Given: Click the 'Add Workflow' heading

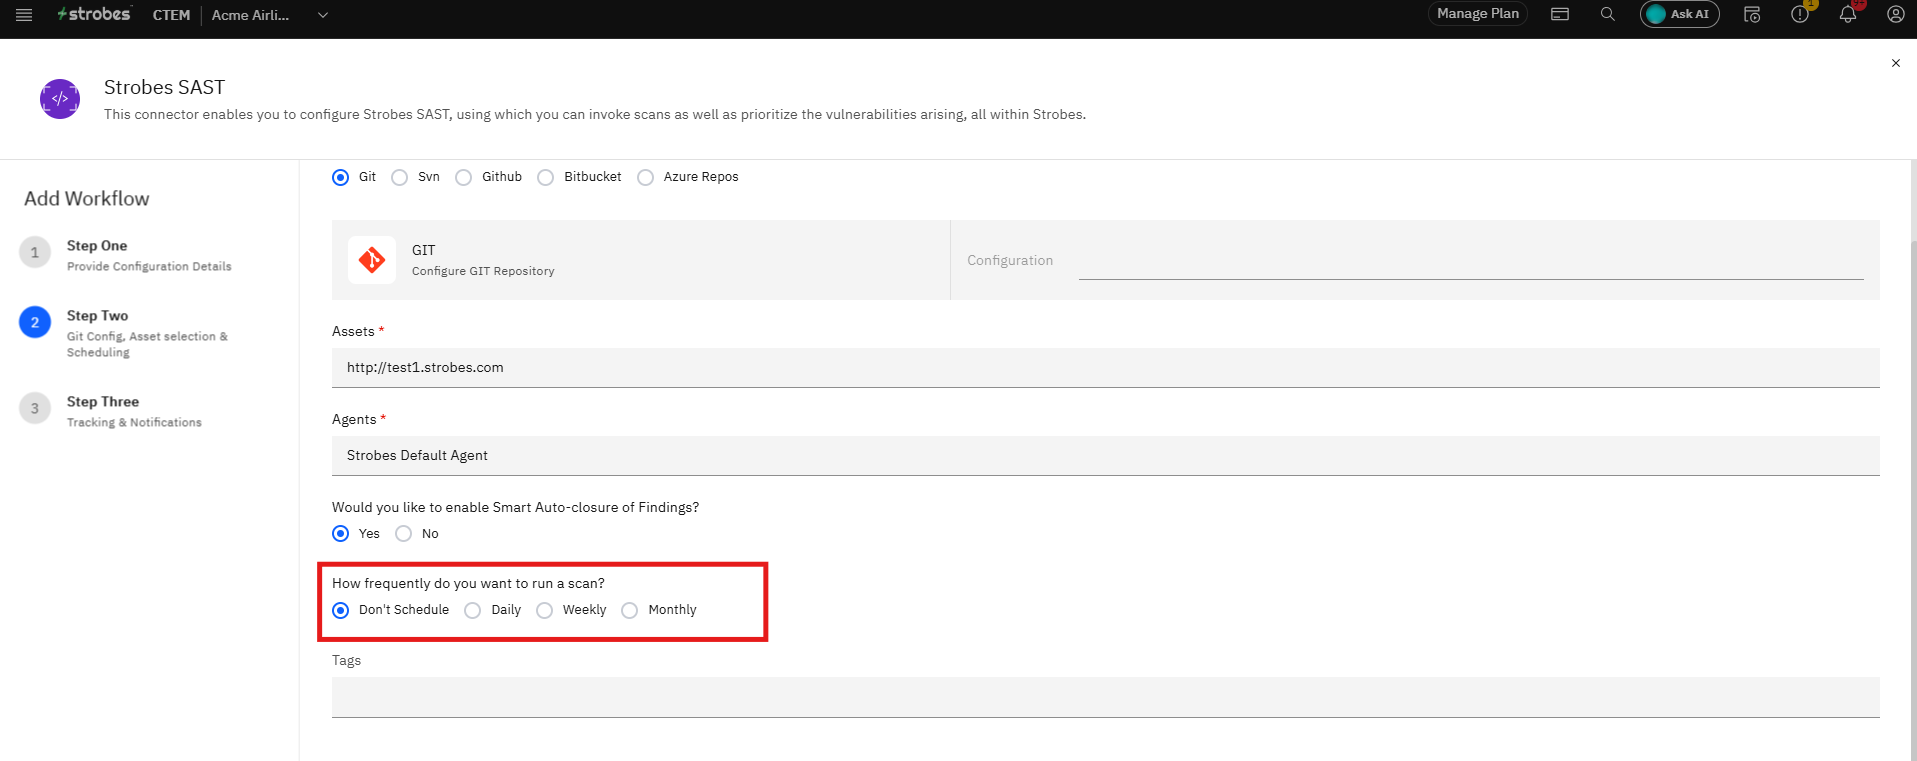Looking at the screenshot, I should [87, 199].
